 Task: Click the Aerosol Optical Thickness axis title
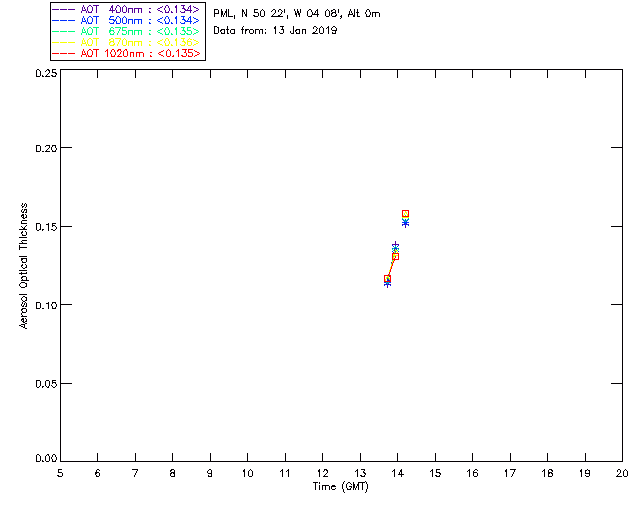point(24,266)
